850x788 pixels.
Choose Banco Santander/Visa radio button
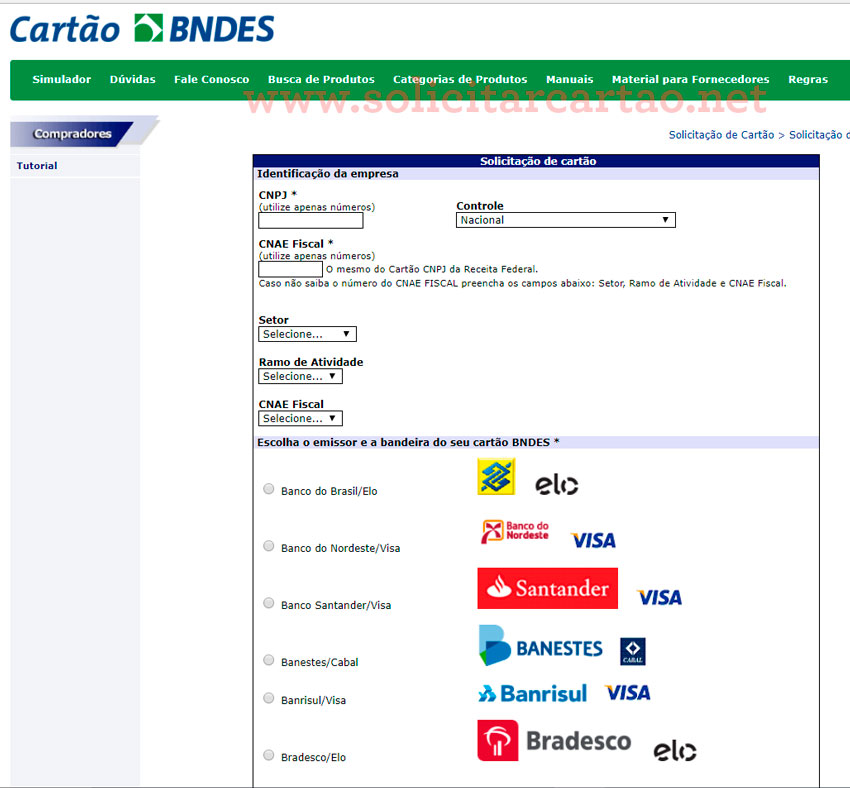(x=268, y=603)
